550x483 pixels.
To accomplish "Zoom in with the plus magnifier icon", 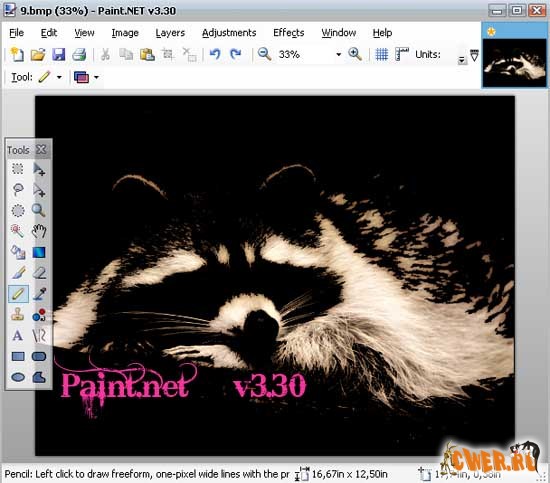I will pos(355,54).
